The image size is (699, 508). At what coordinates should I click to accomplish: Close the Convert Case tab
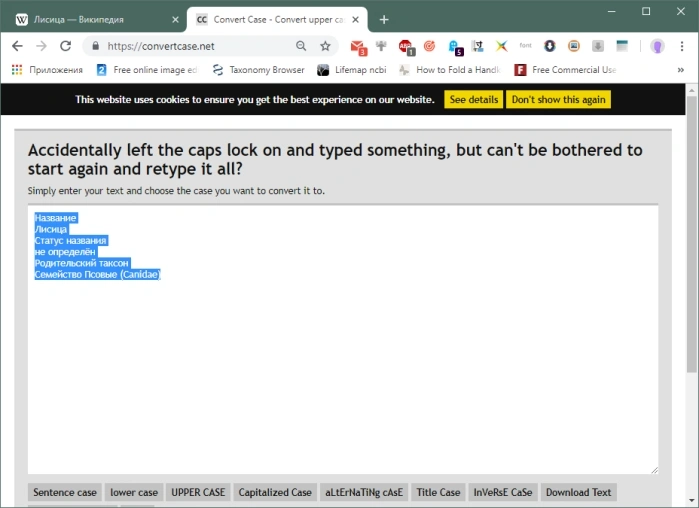pyautogui.click(x=355, y=20)
